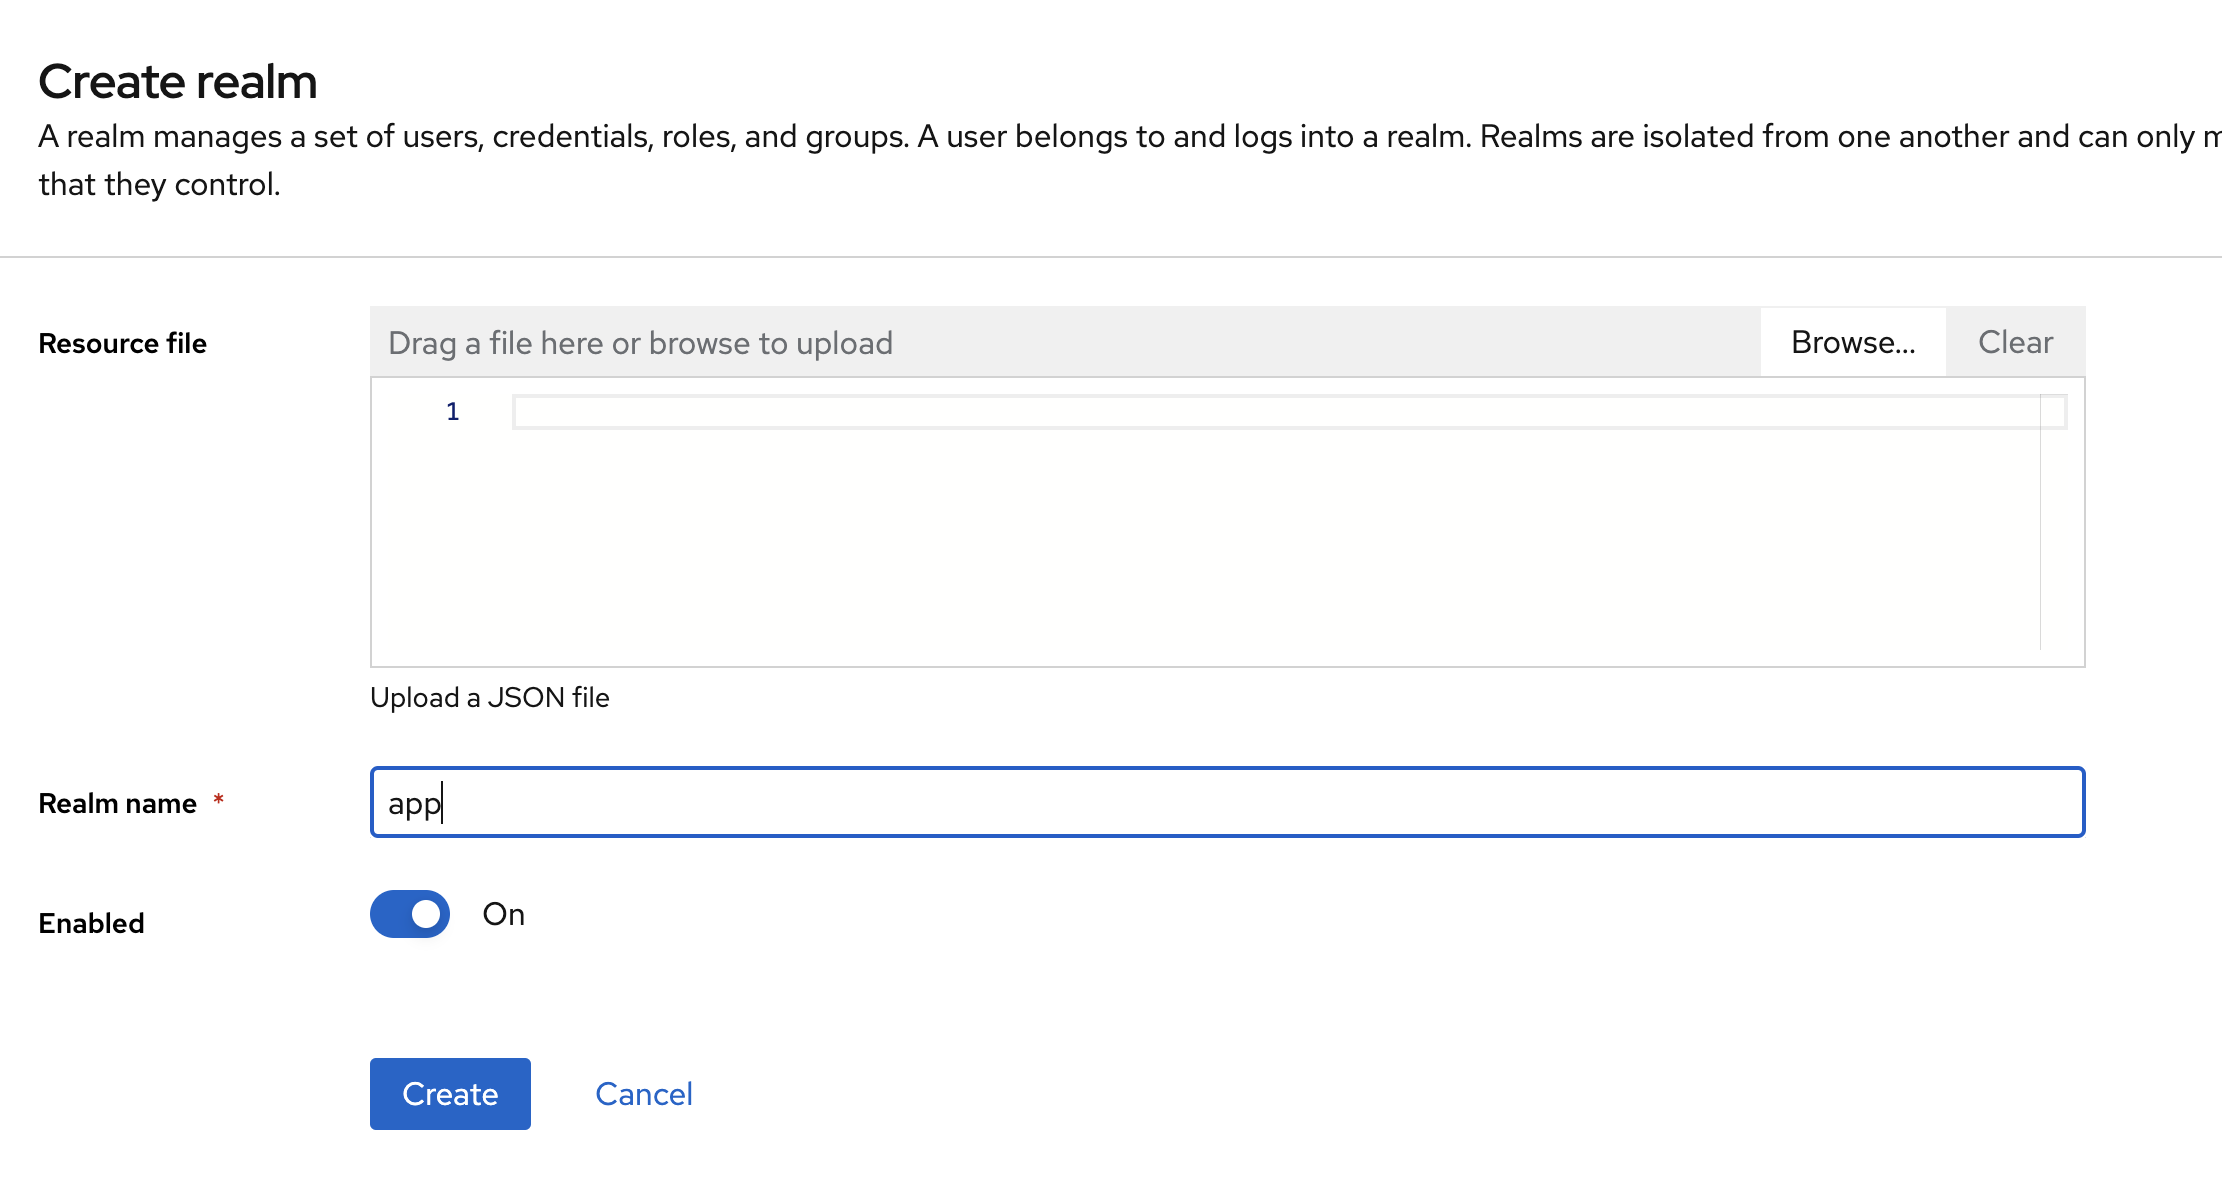The height and width of the screenshot is (1196, 2222).
Task: Click empty area inside the JSON editor
Action: (1200, 550)
